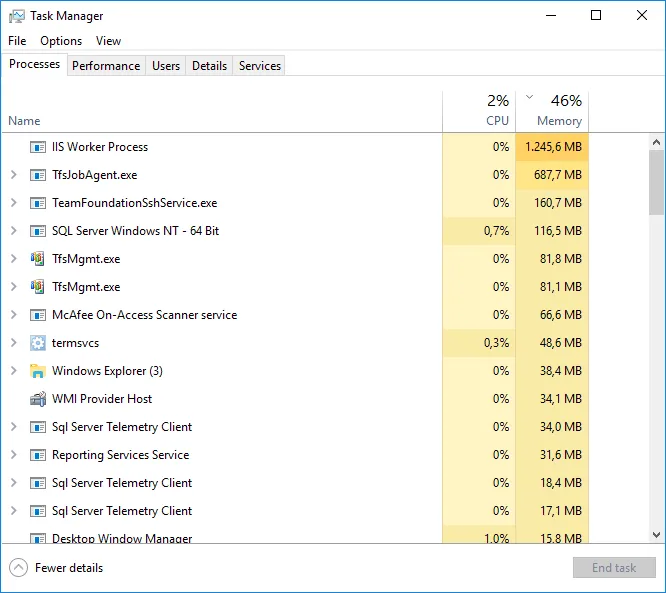Click icon of TfsMgmt.exe using 81,8 MB
666x593 pixels.
pyautogui.click(x=38, y=259)
